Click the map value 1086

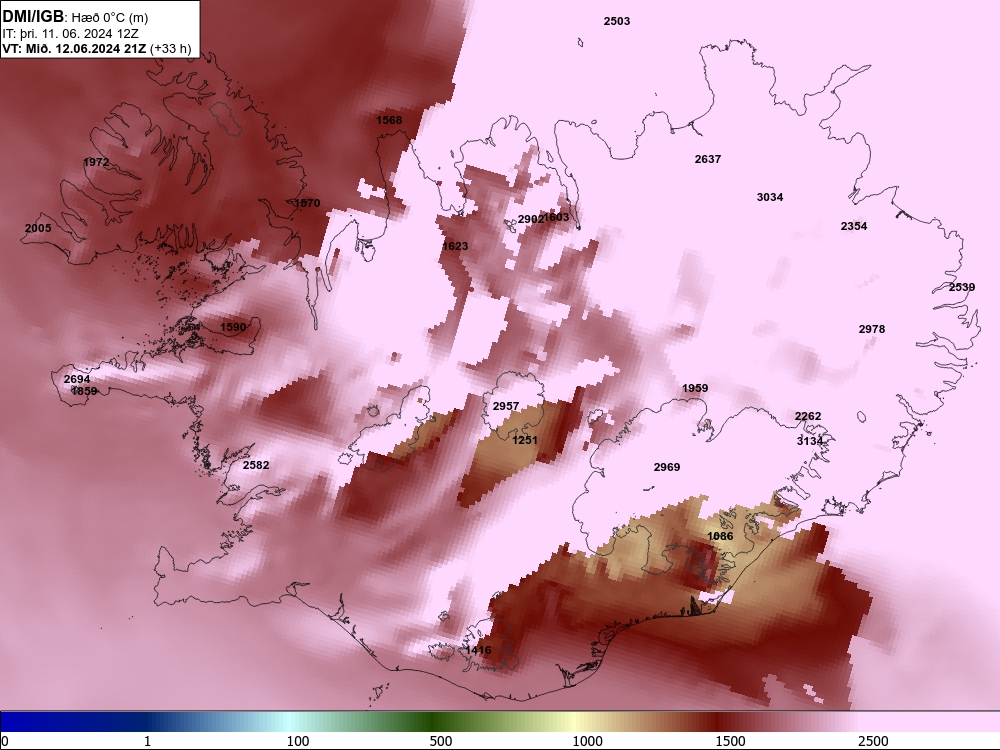tap(720, 536)
